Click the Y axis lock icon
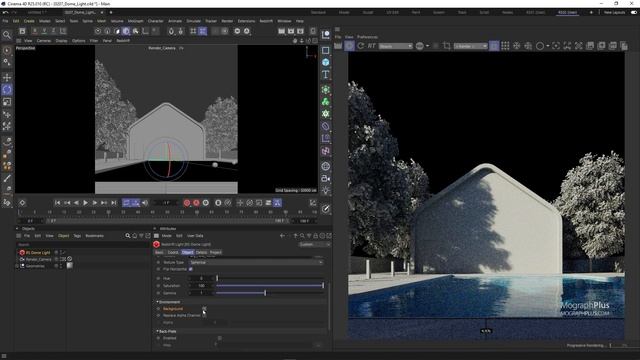This screenshot has height=360, width=640. click(x=44, y=31)
